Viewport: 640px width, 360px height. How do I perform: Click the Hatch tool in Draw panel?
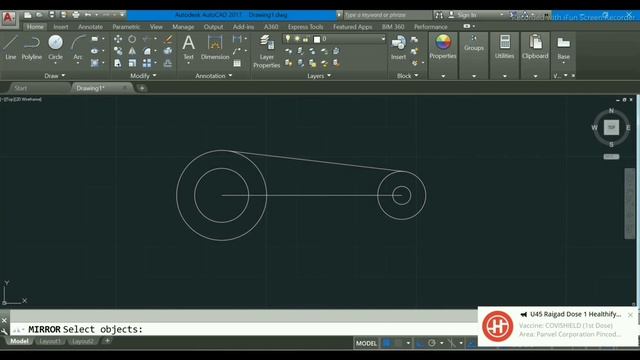[x=95, y=63]
